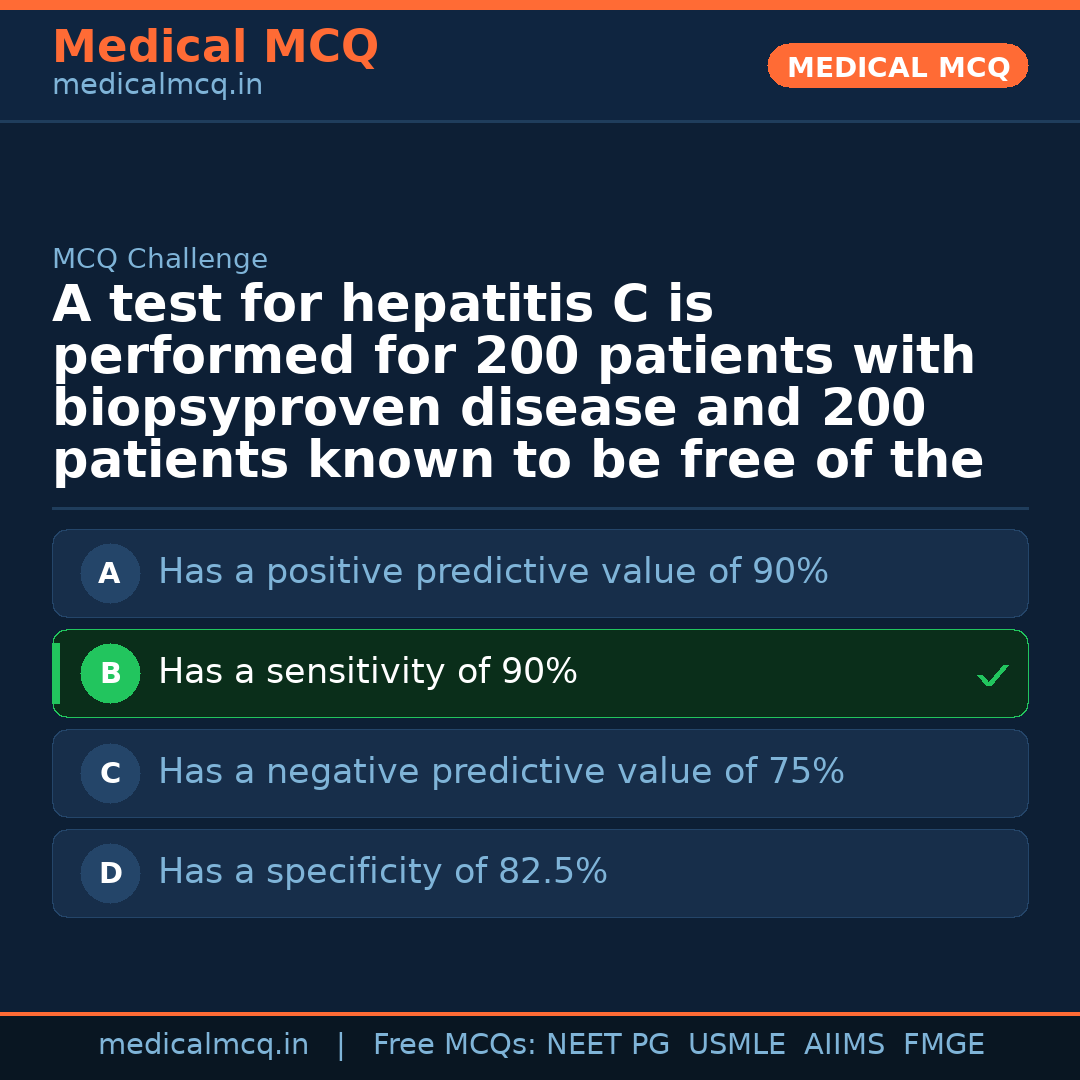Screen dimensions: 1080x1080
Task: Choose answer 'Has a sensitivity of 90%'
Action: [368, 672]
